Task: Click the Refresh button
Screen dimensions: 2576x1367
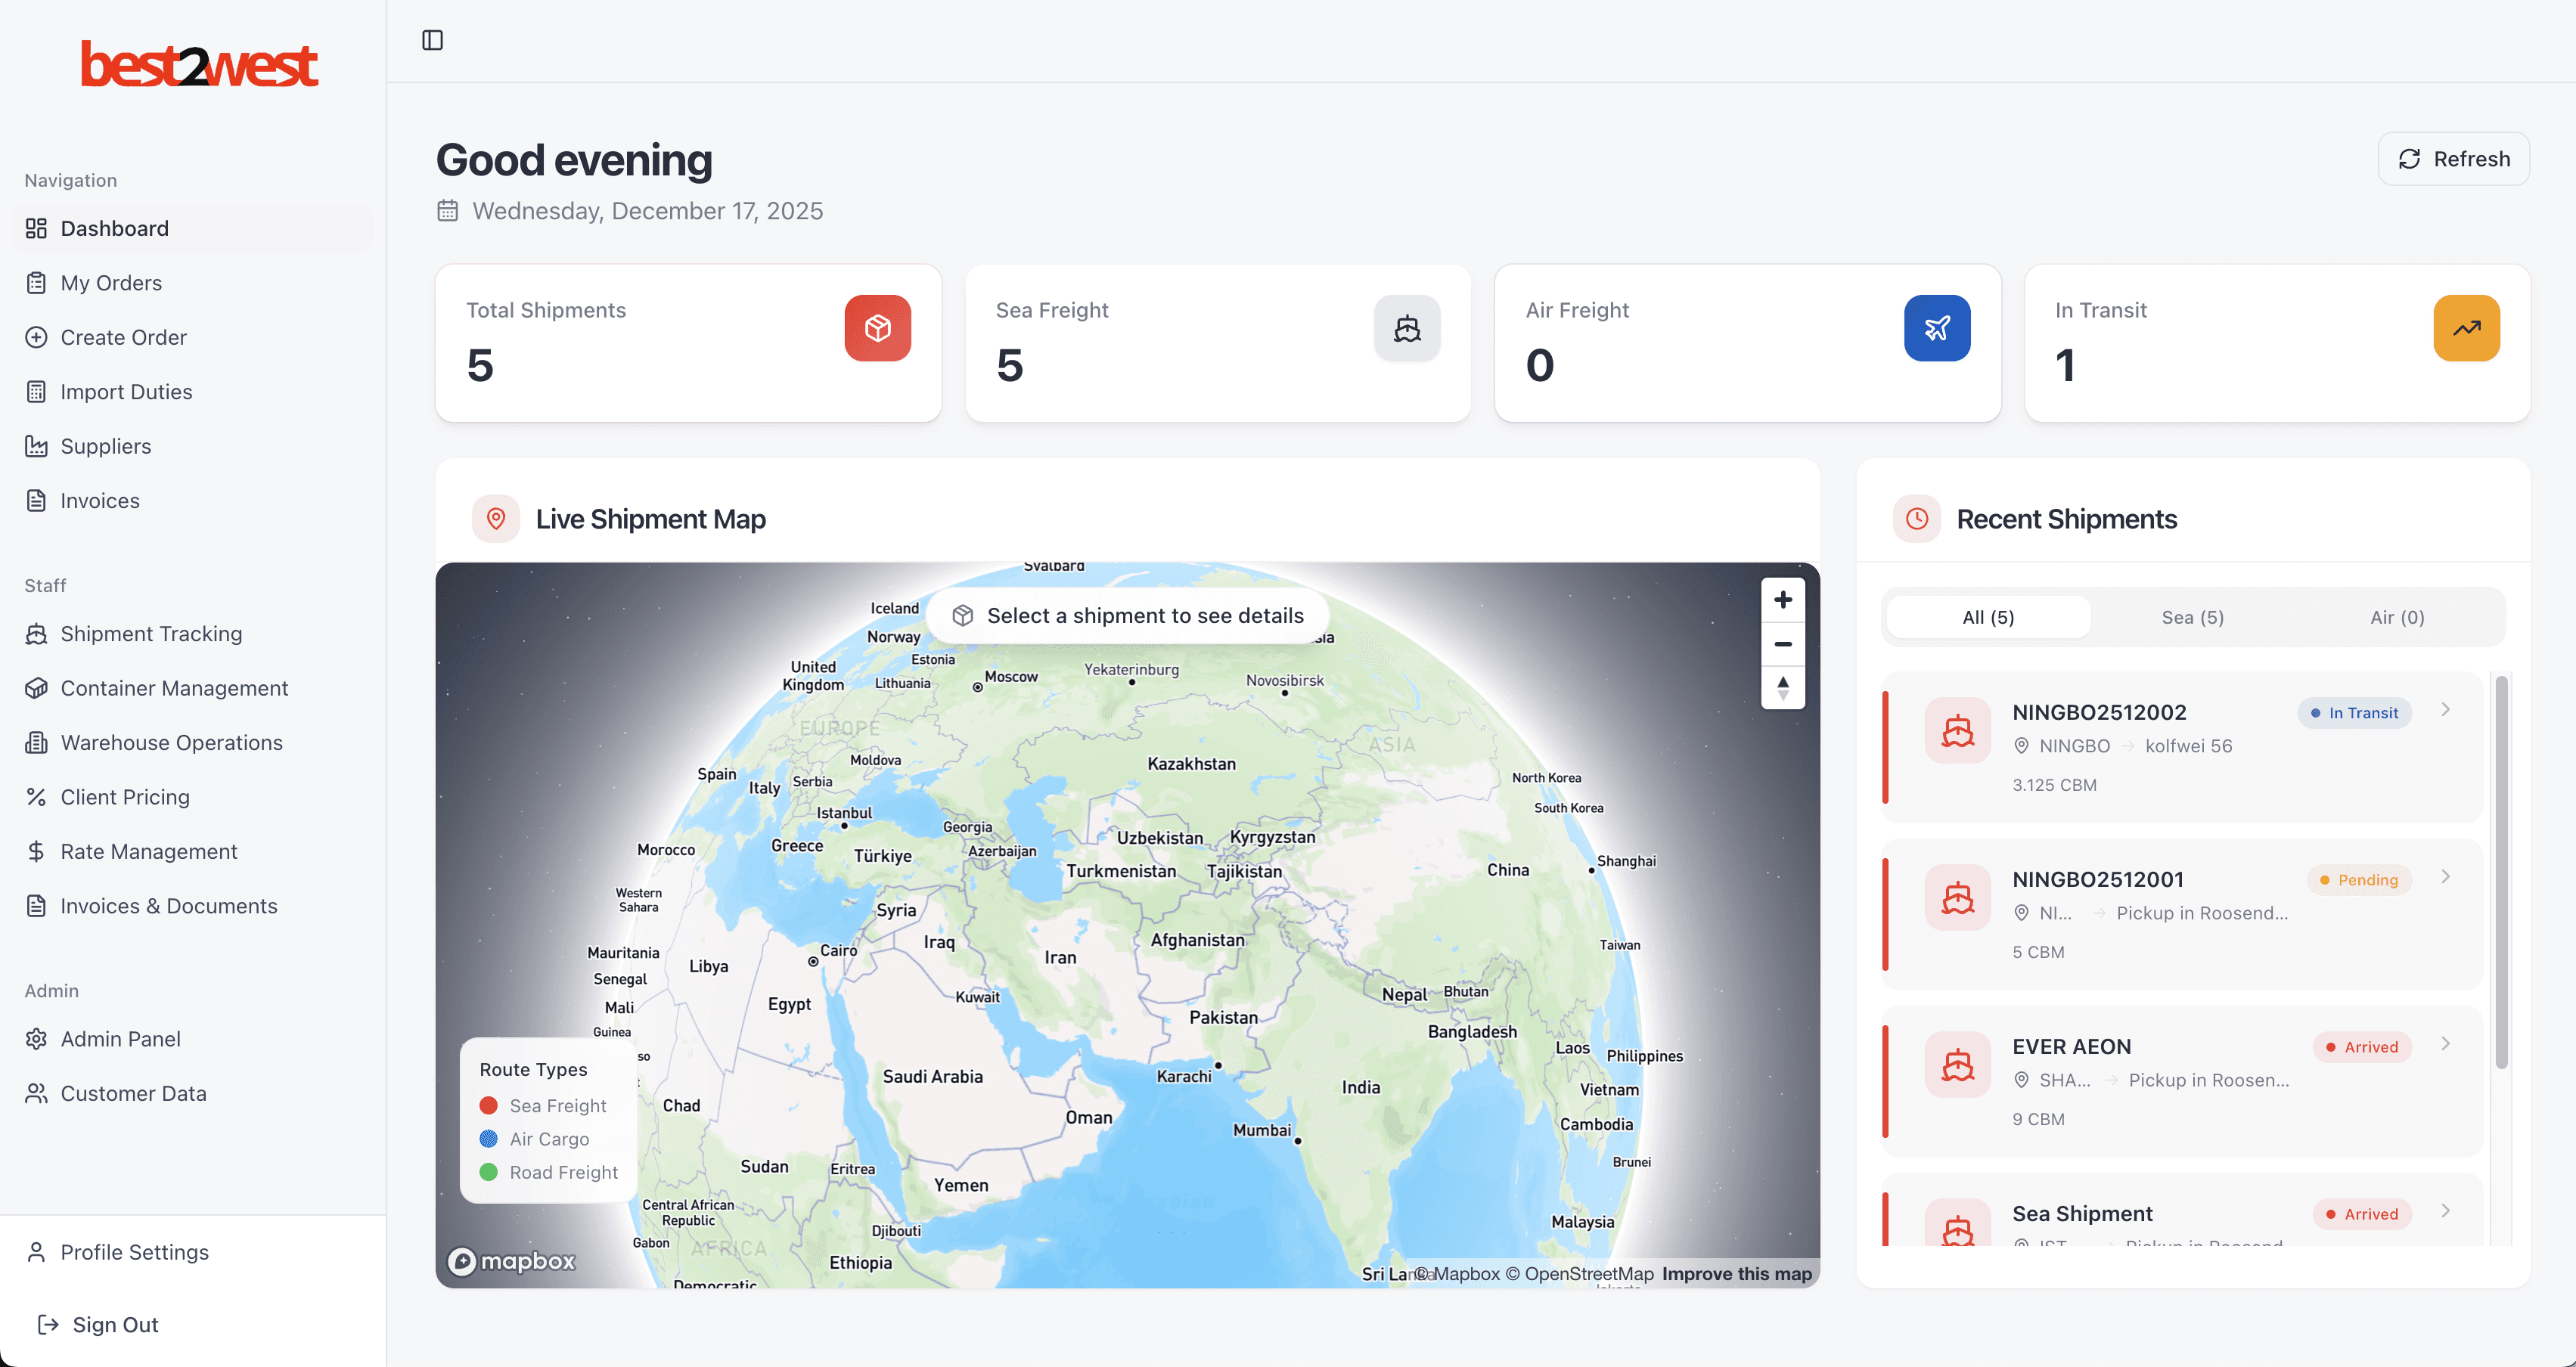Action: tap(2453, 158)
